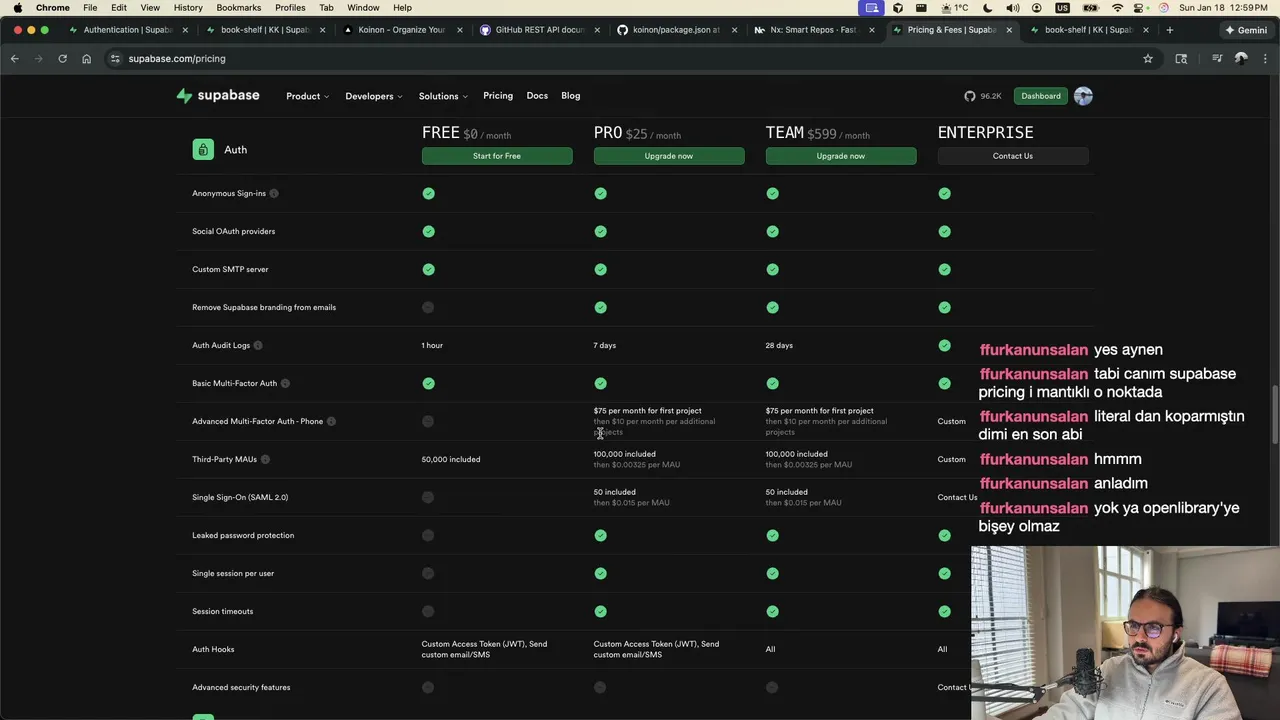Screen dimensions: 1280x720
Task: Go to the browser home page
Action: [x=86, y=59]
